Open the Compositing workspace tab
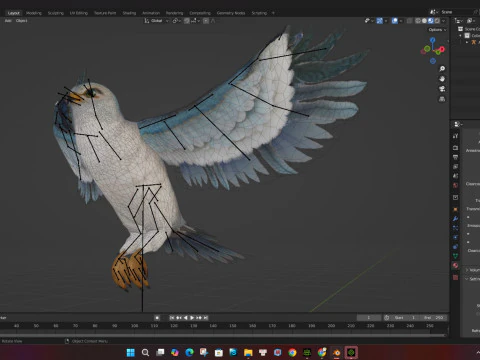 click(200, 13)
